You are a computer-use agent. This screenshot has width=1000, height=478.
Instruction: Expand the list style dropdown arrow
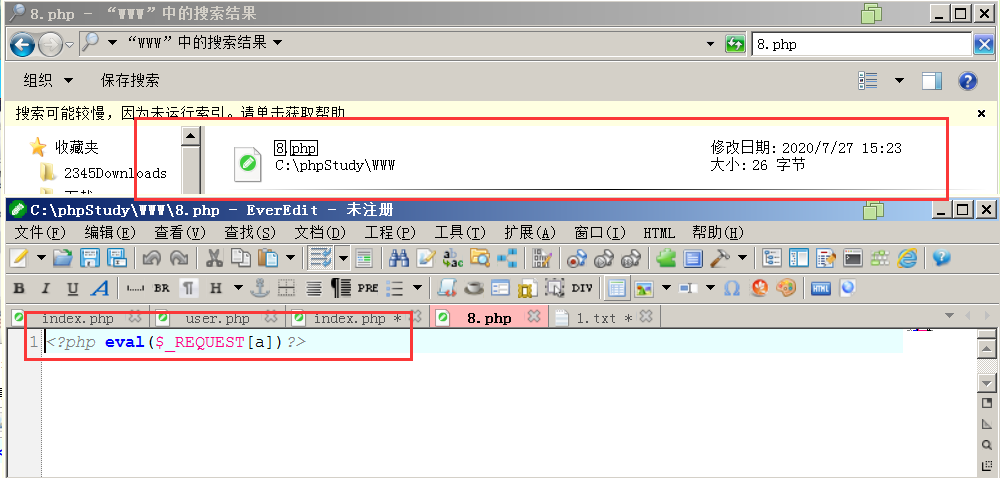(417, 288)
